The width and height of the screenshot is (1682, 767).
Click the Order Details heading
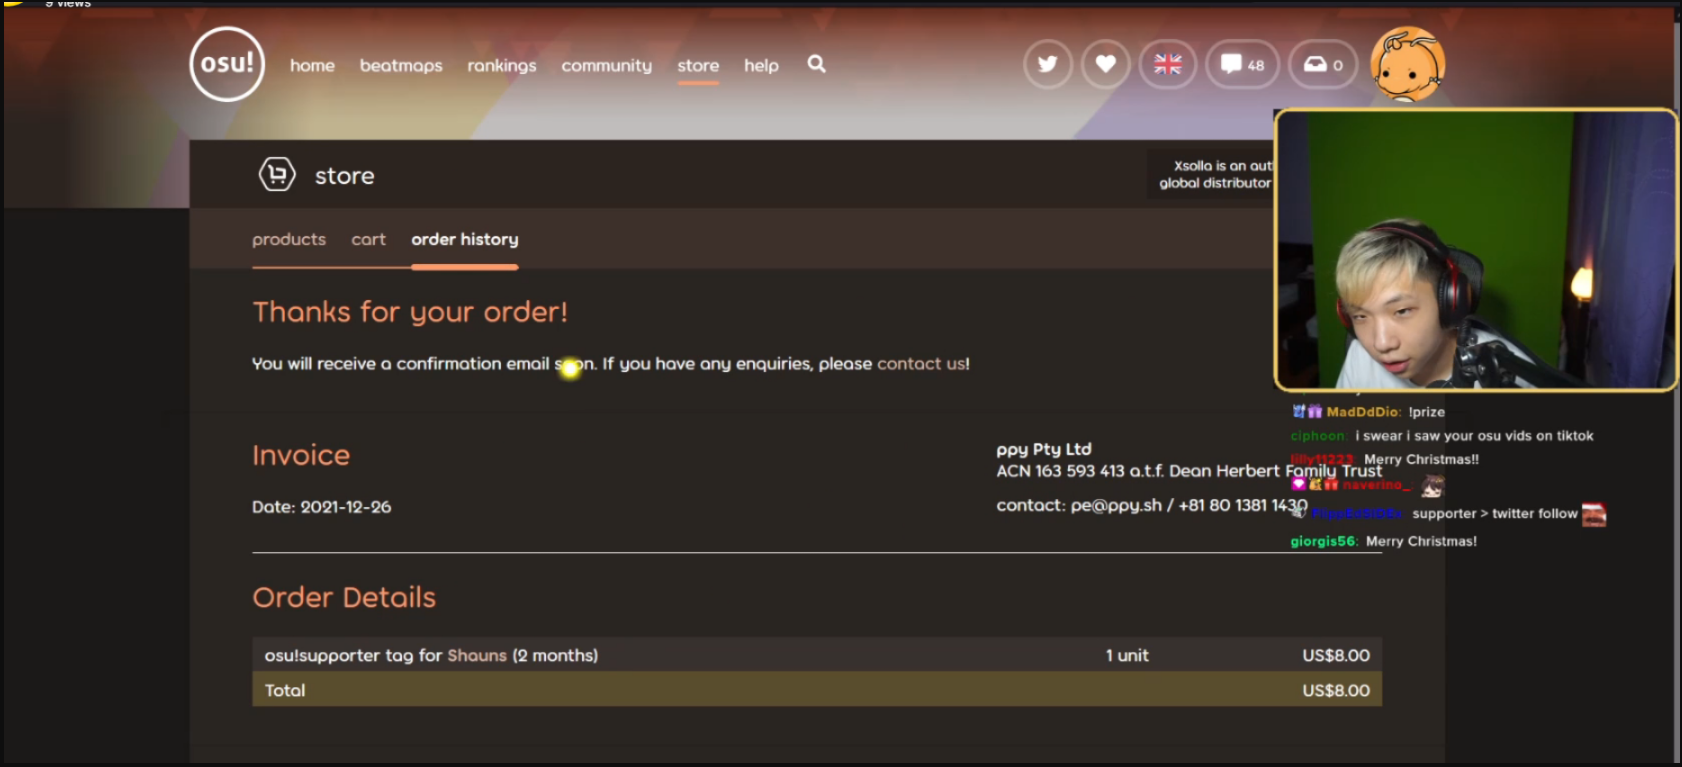344,597
